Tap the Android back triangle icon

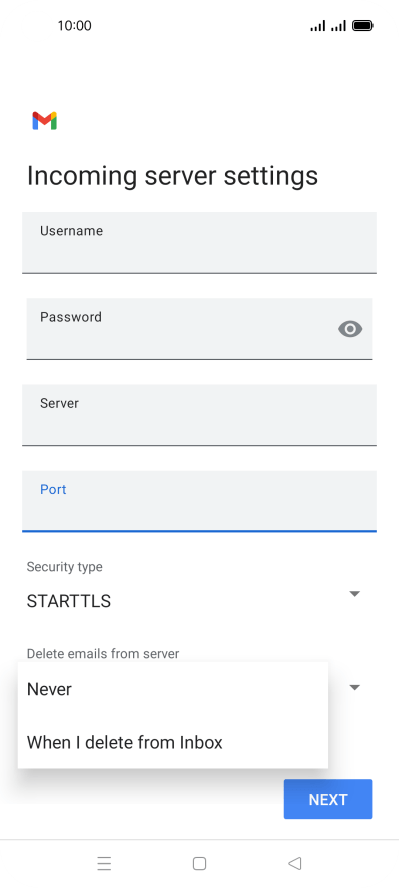point(294,863)
